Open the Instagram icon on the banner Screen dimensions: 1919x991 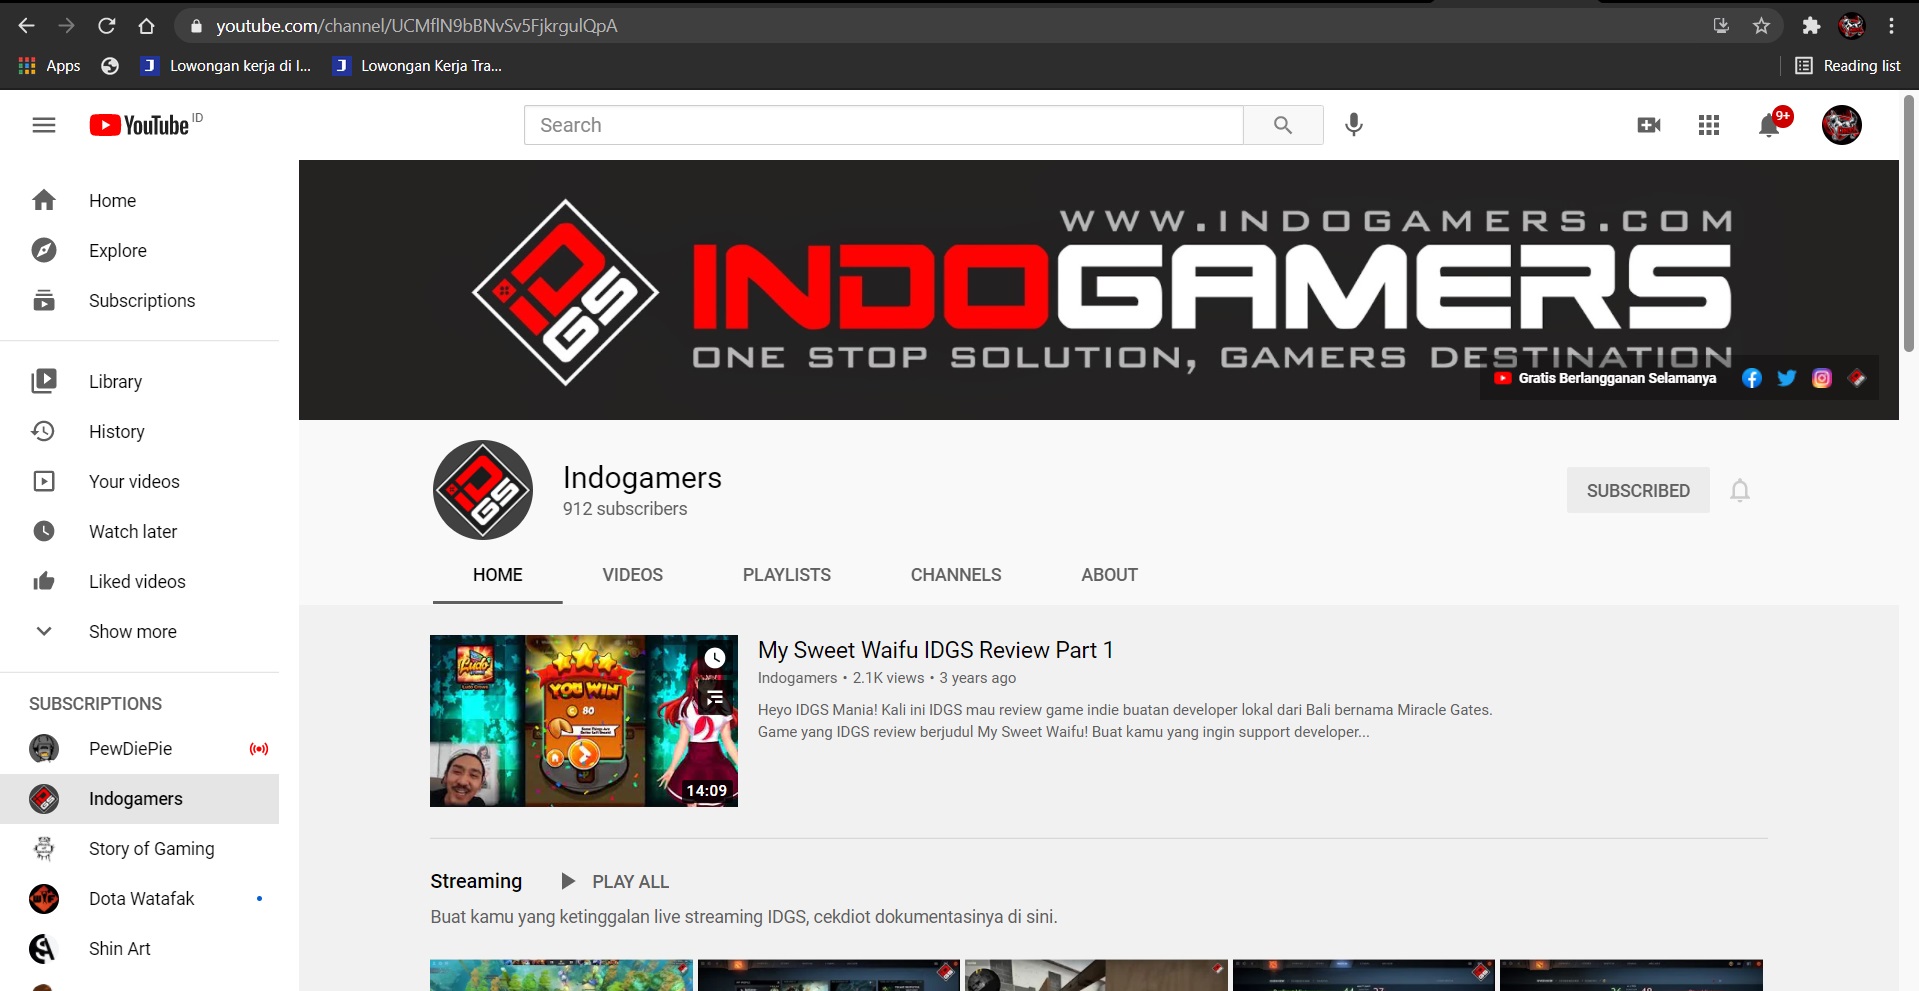1822,378
